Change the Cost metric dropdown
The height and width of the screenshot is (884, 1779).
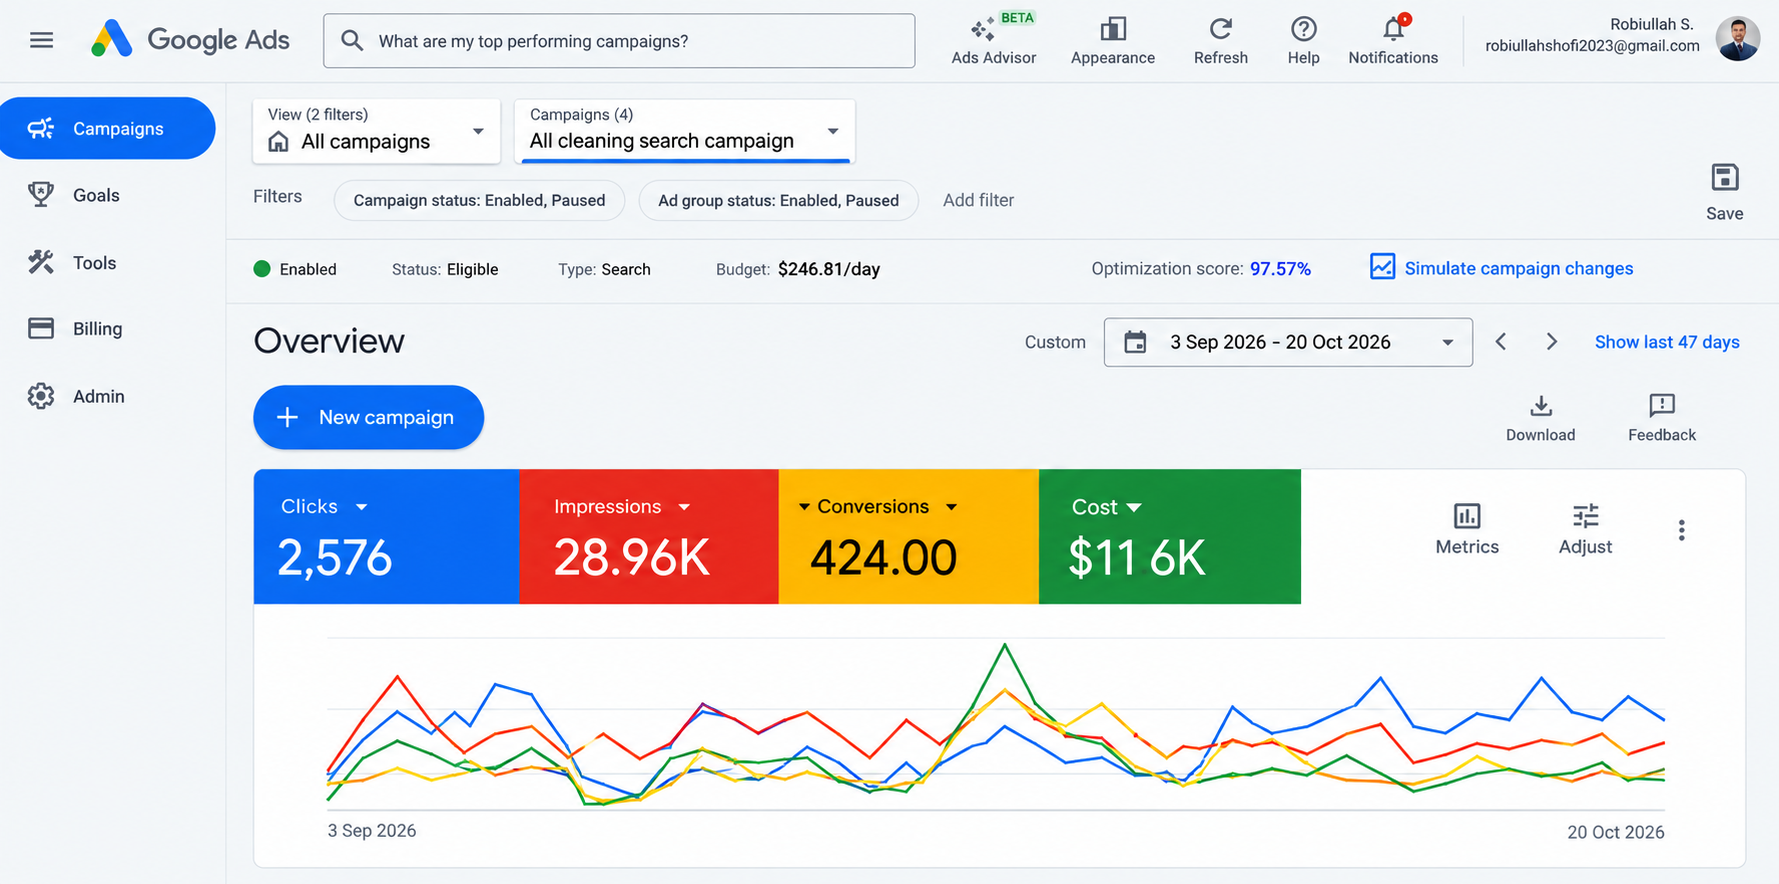(x=1134, y=508)
